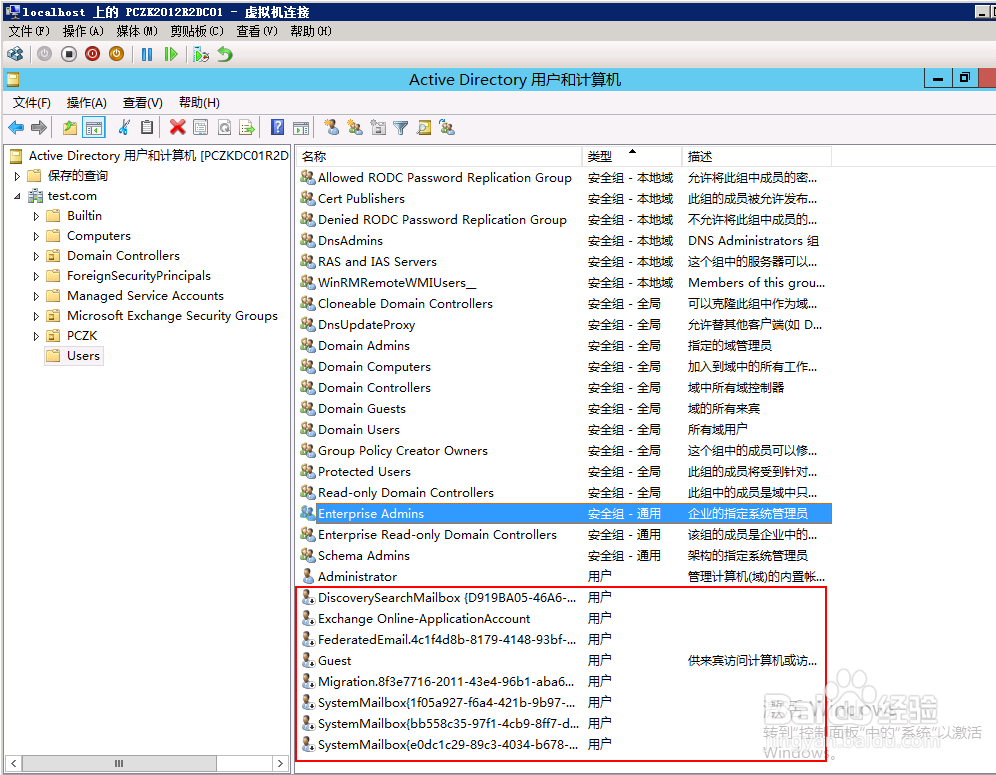Viewport: 996px width, 775px height.
Task: Select the Domain Admins group
Action: tap(363, 346)
